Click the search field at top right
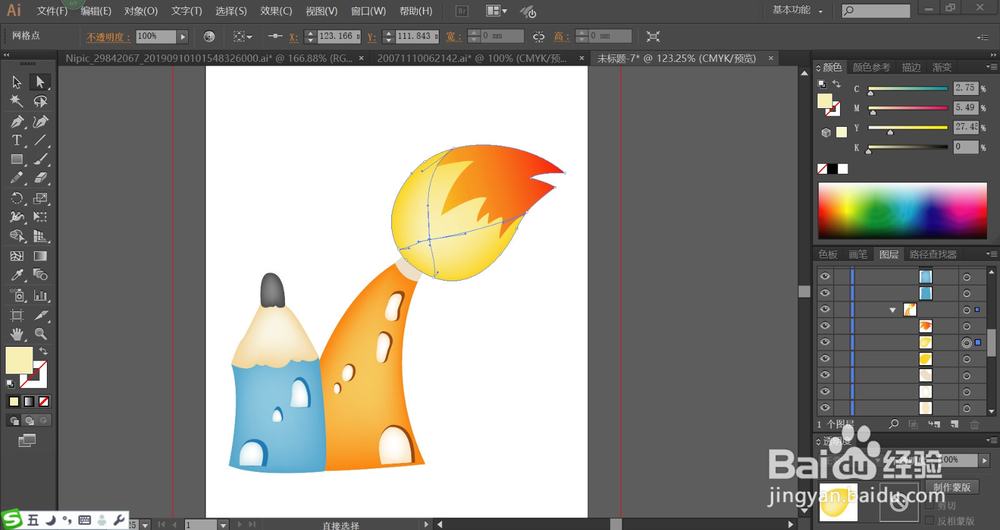 tap(876, 11)
